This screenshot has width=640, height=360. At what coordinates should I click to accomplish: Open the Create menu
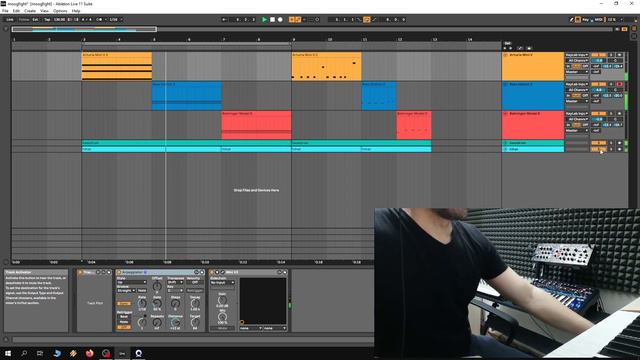(x=30, y=11)
